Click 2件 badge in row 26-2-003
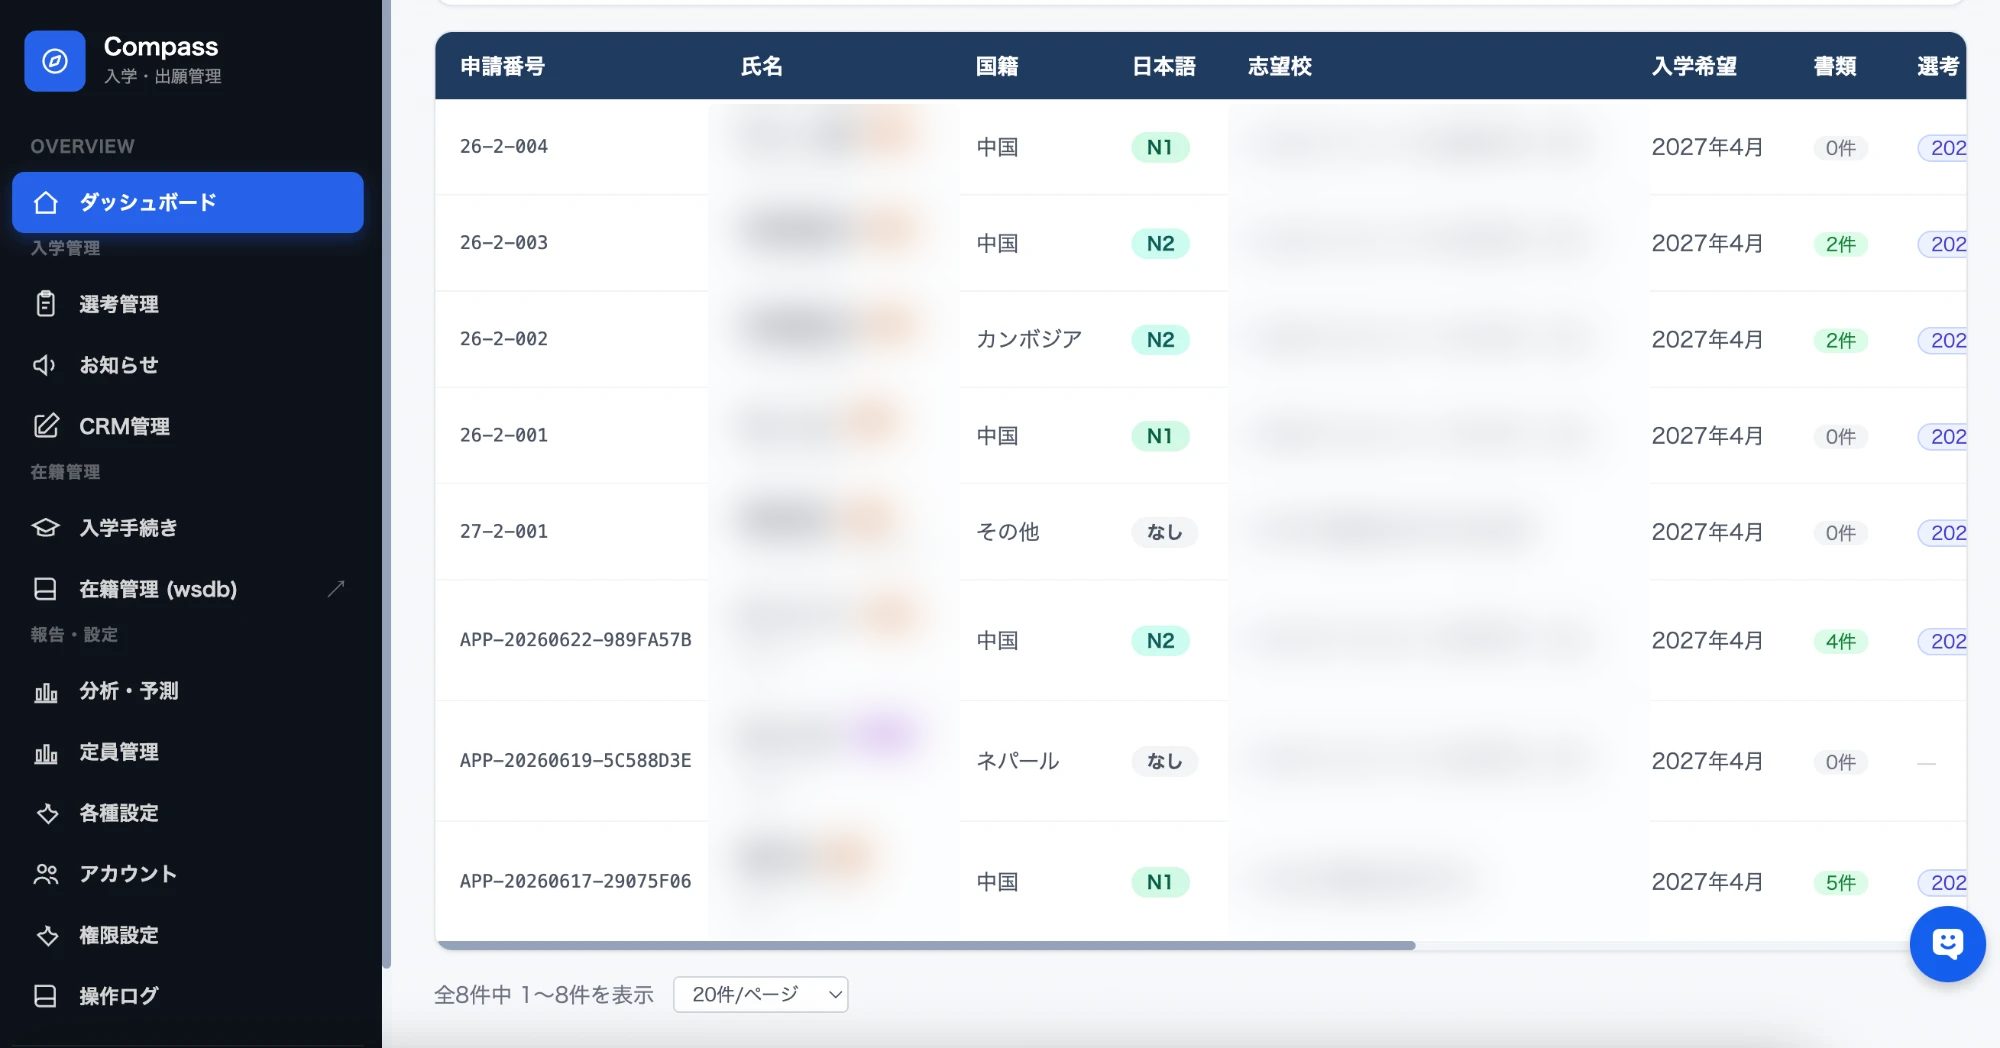 (x=1840, y=244)
